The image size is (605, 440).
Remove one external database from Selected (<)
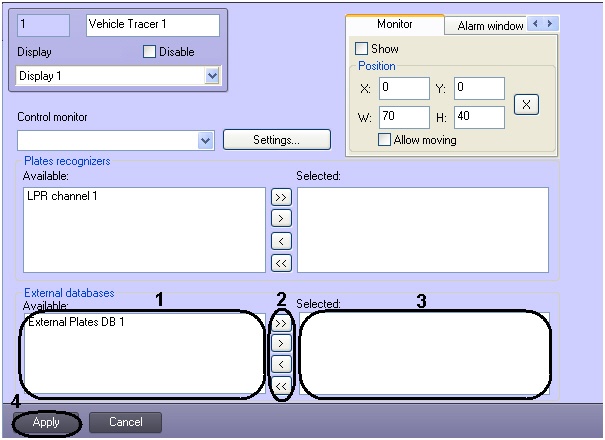[281, 364]
